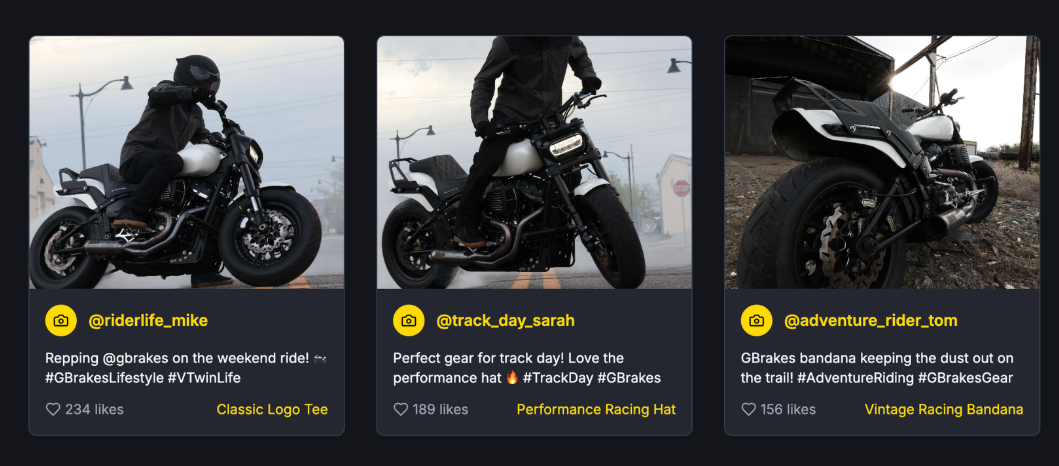Image resolution: width=1059 pixels, height=466 pixels.
Task: Click camera icon beside @adventure_rider_tom
Action: coord(756,321)
